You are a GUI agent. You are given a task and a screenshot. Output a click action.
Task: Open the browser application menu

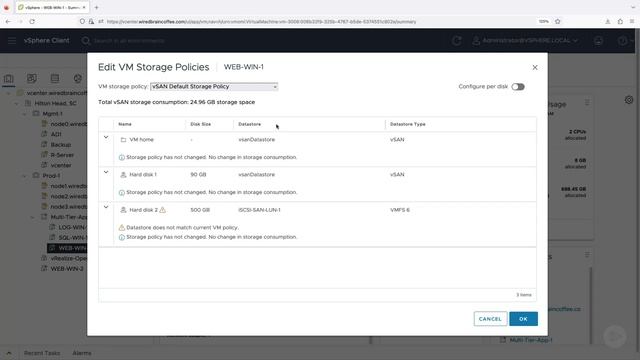point(632,21)
